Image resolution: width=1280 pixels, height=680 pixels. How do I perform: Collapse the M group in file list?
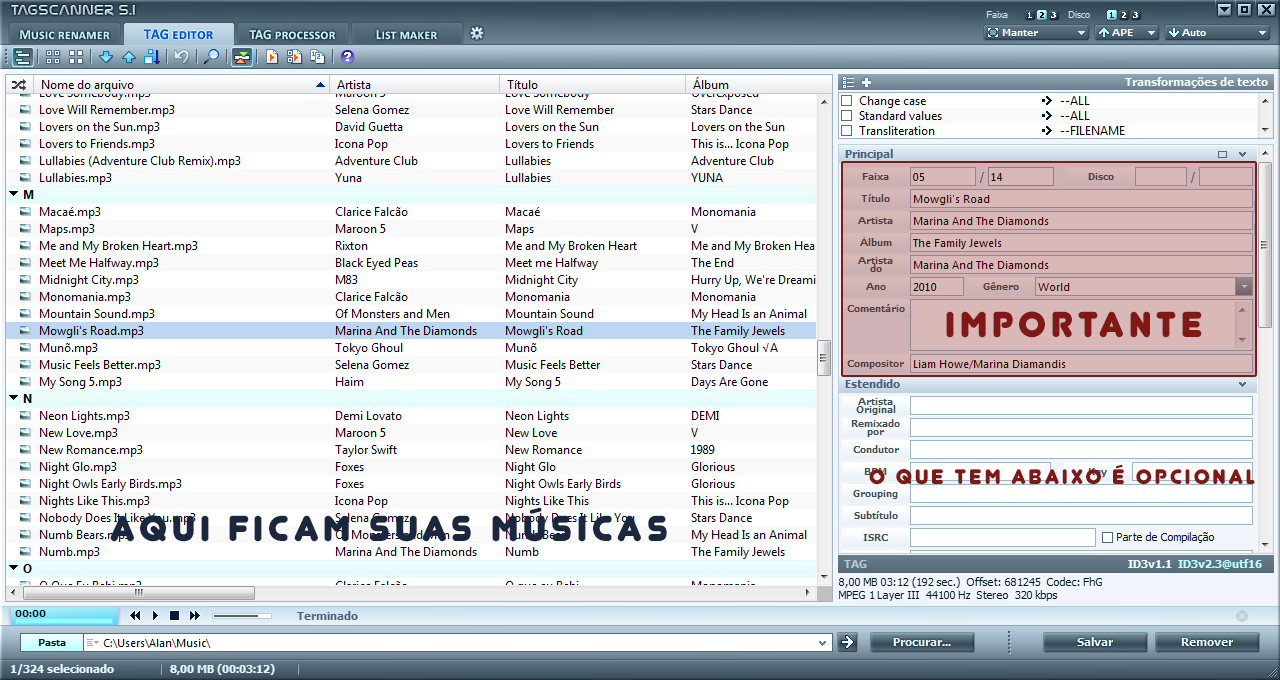tap(12, 195)
